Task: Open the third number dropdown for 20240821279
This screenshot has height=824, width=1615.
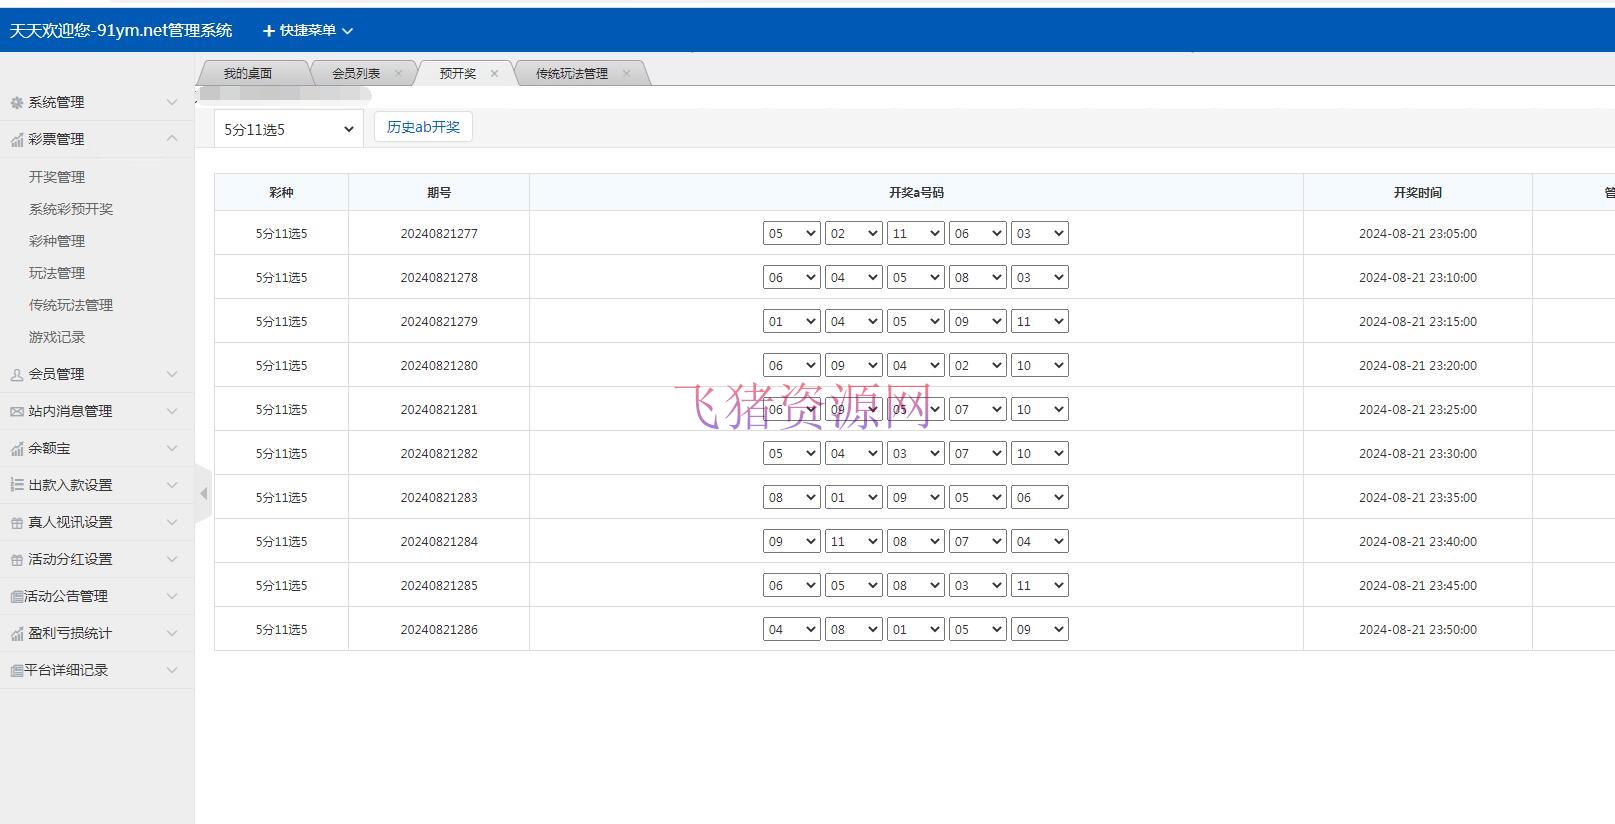Action: 915,321
